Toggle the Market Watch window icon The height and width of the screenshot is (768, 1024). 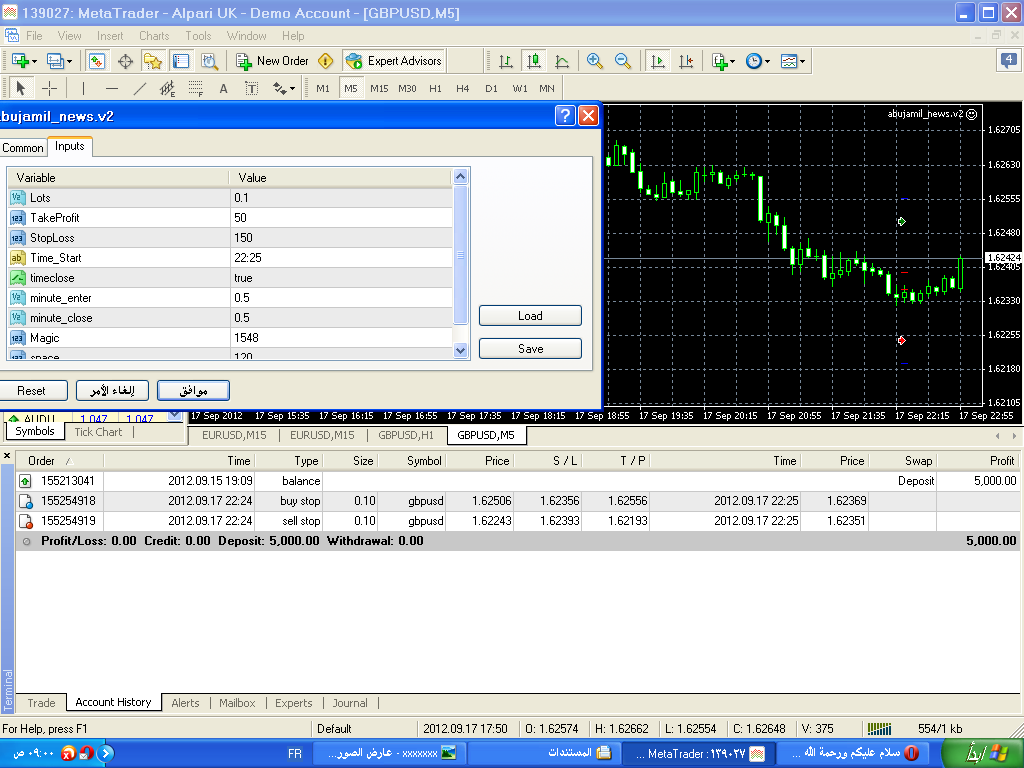click(97, 61)
